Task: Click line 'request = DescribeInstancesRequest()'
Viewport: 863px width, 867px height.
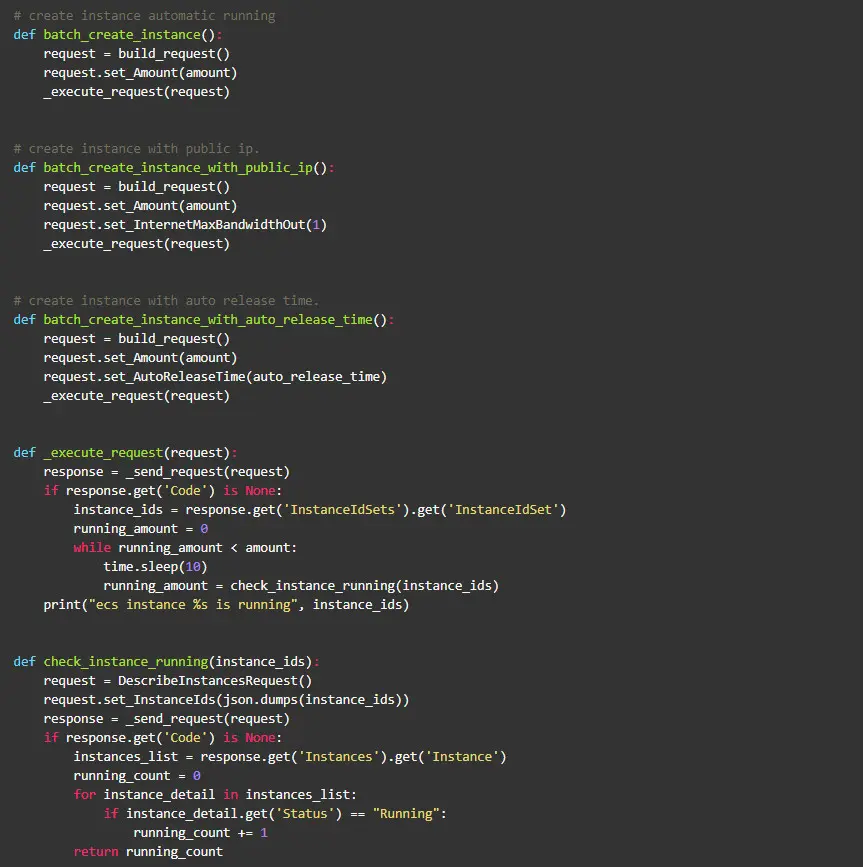Action: tap(178, 681)
